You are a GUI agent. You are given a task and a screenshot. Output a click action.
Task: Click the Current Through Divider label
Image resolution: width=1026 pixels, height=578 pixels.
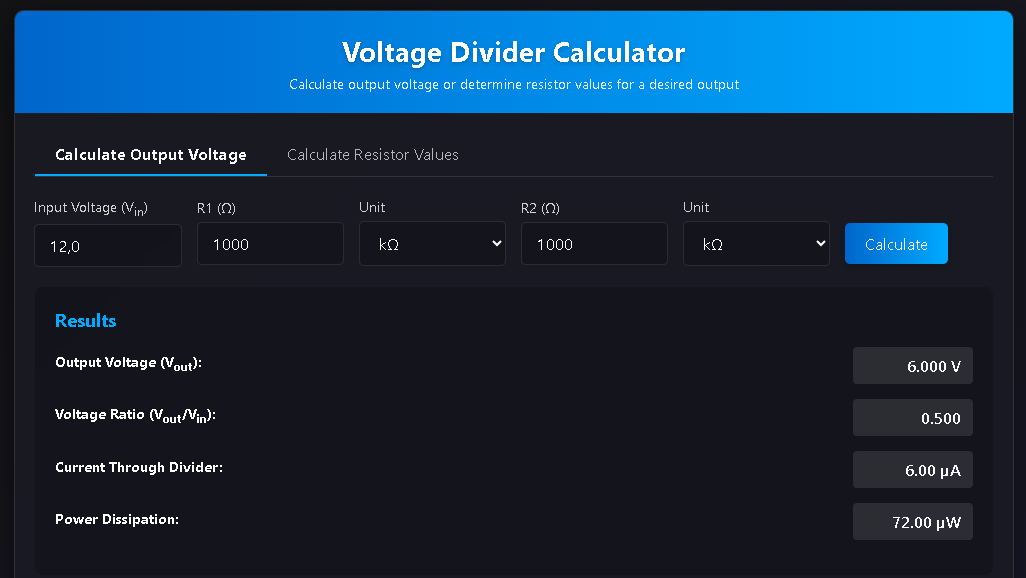[x=139, y=467]
